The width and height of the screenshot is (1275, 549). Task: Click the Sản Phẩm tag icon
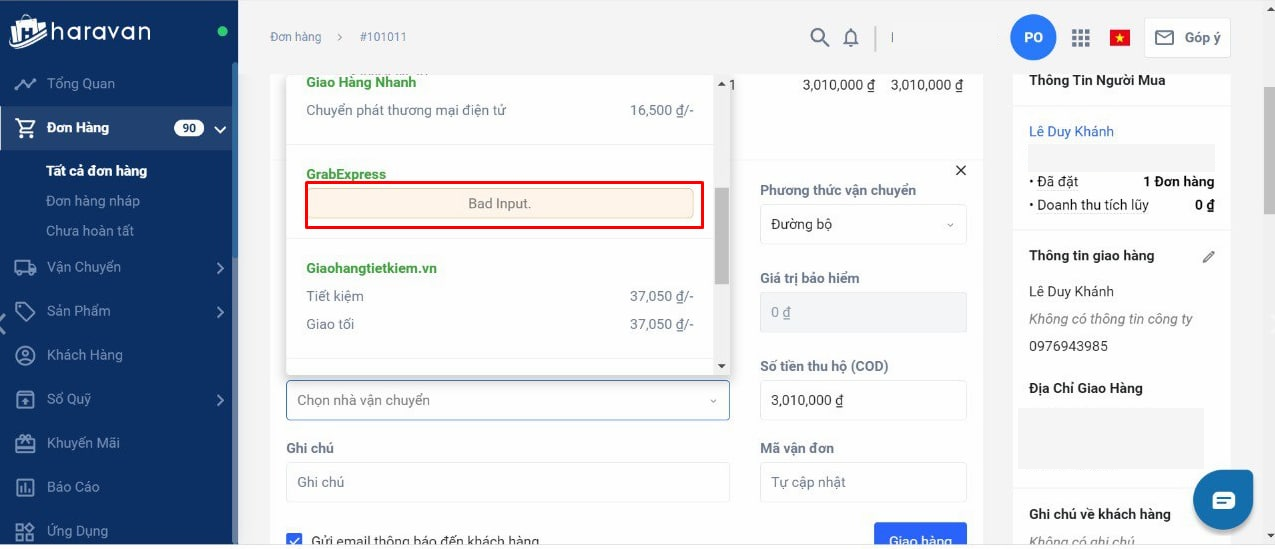tap(26, 311)
